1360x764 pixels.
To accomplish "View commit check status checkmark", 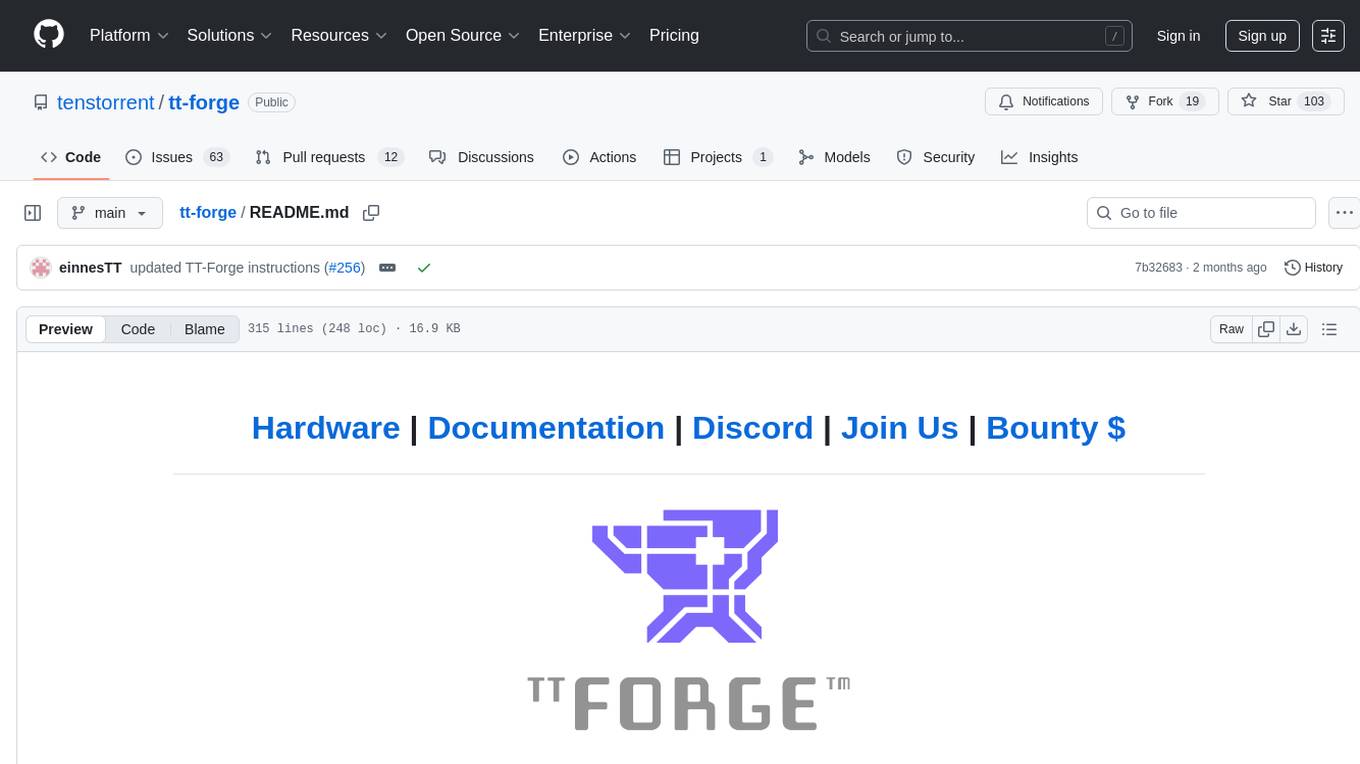I will tap(424, 268).
